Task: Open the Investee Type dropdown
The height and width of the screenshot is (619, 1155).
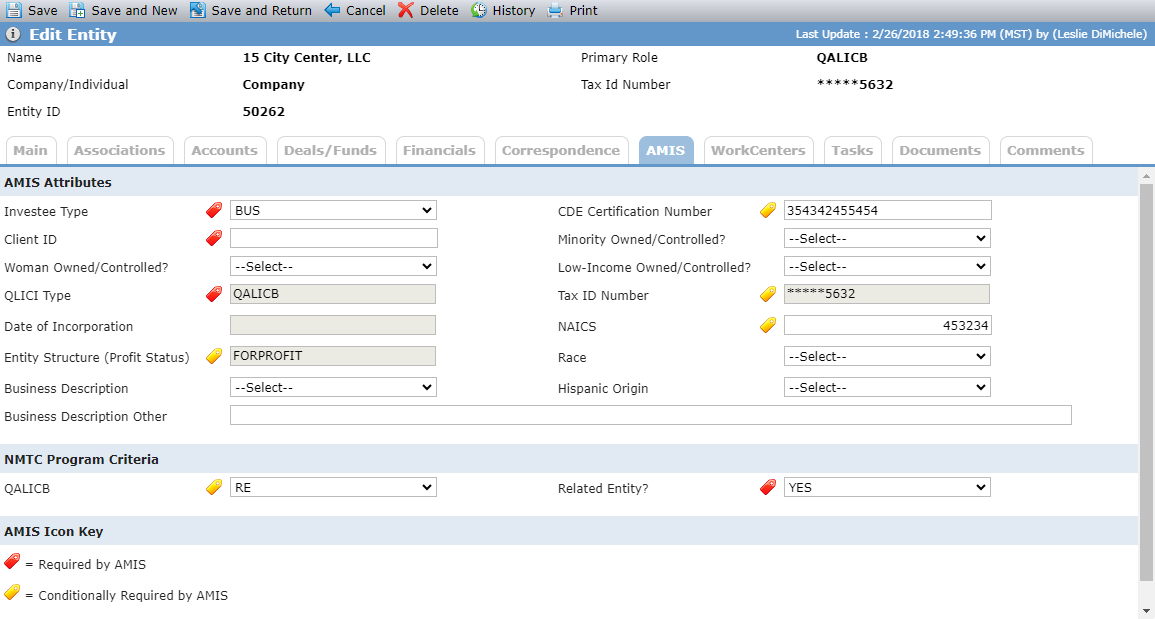Action: click(x=333, y=210)
